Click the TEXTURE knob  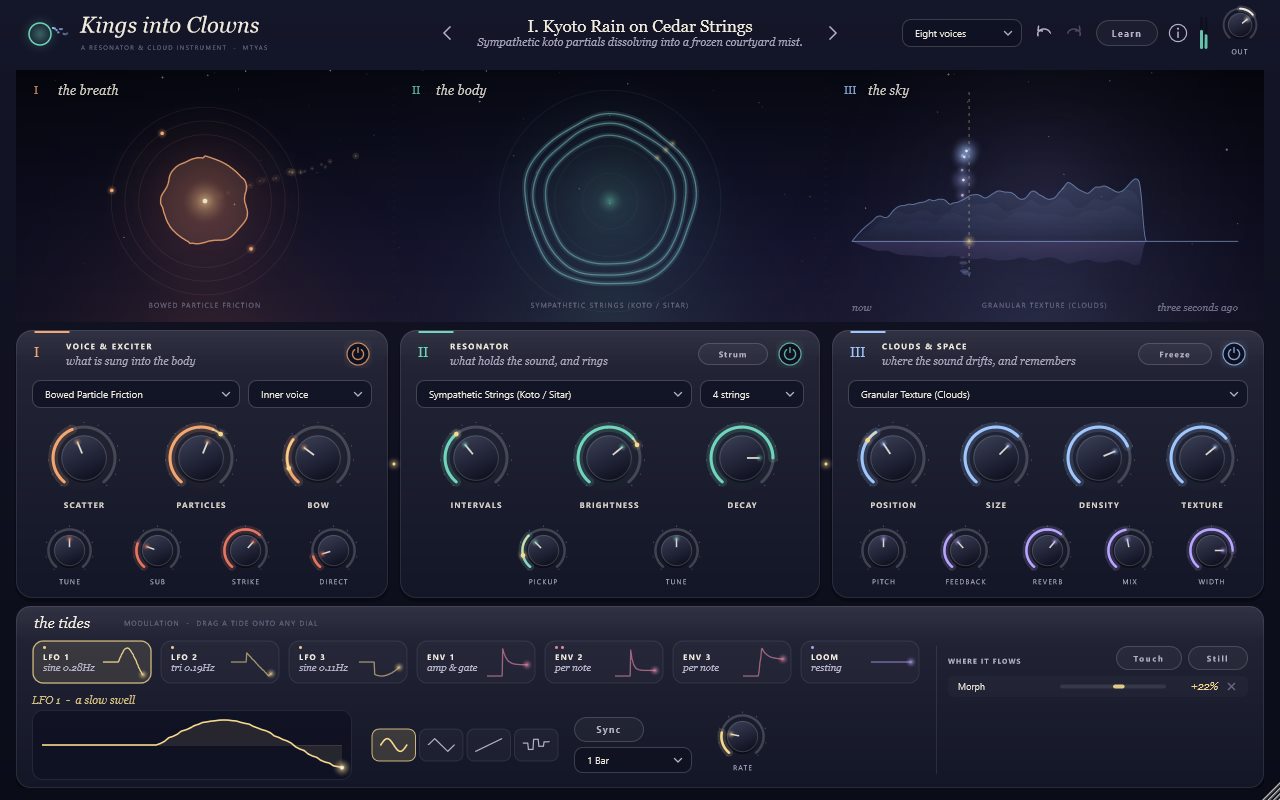(1202, 458)
